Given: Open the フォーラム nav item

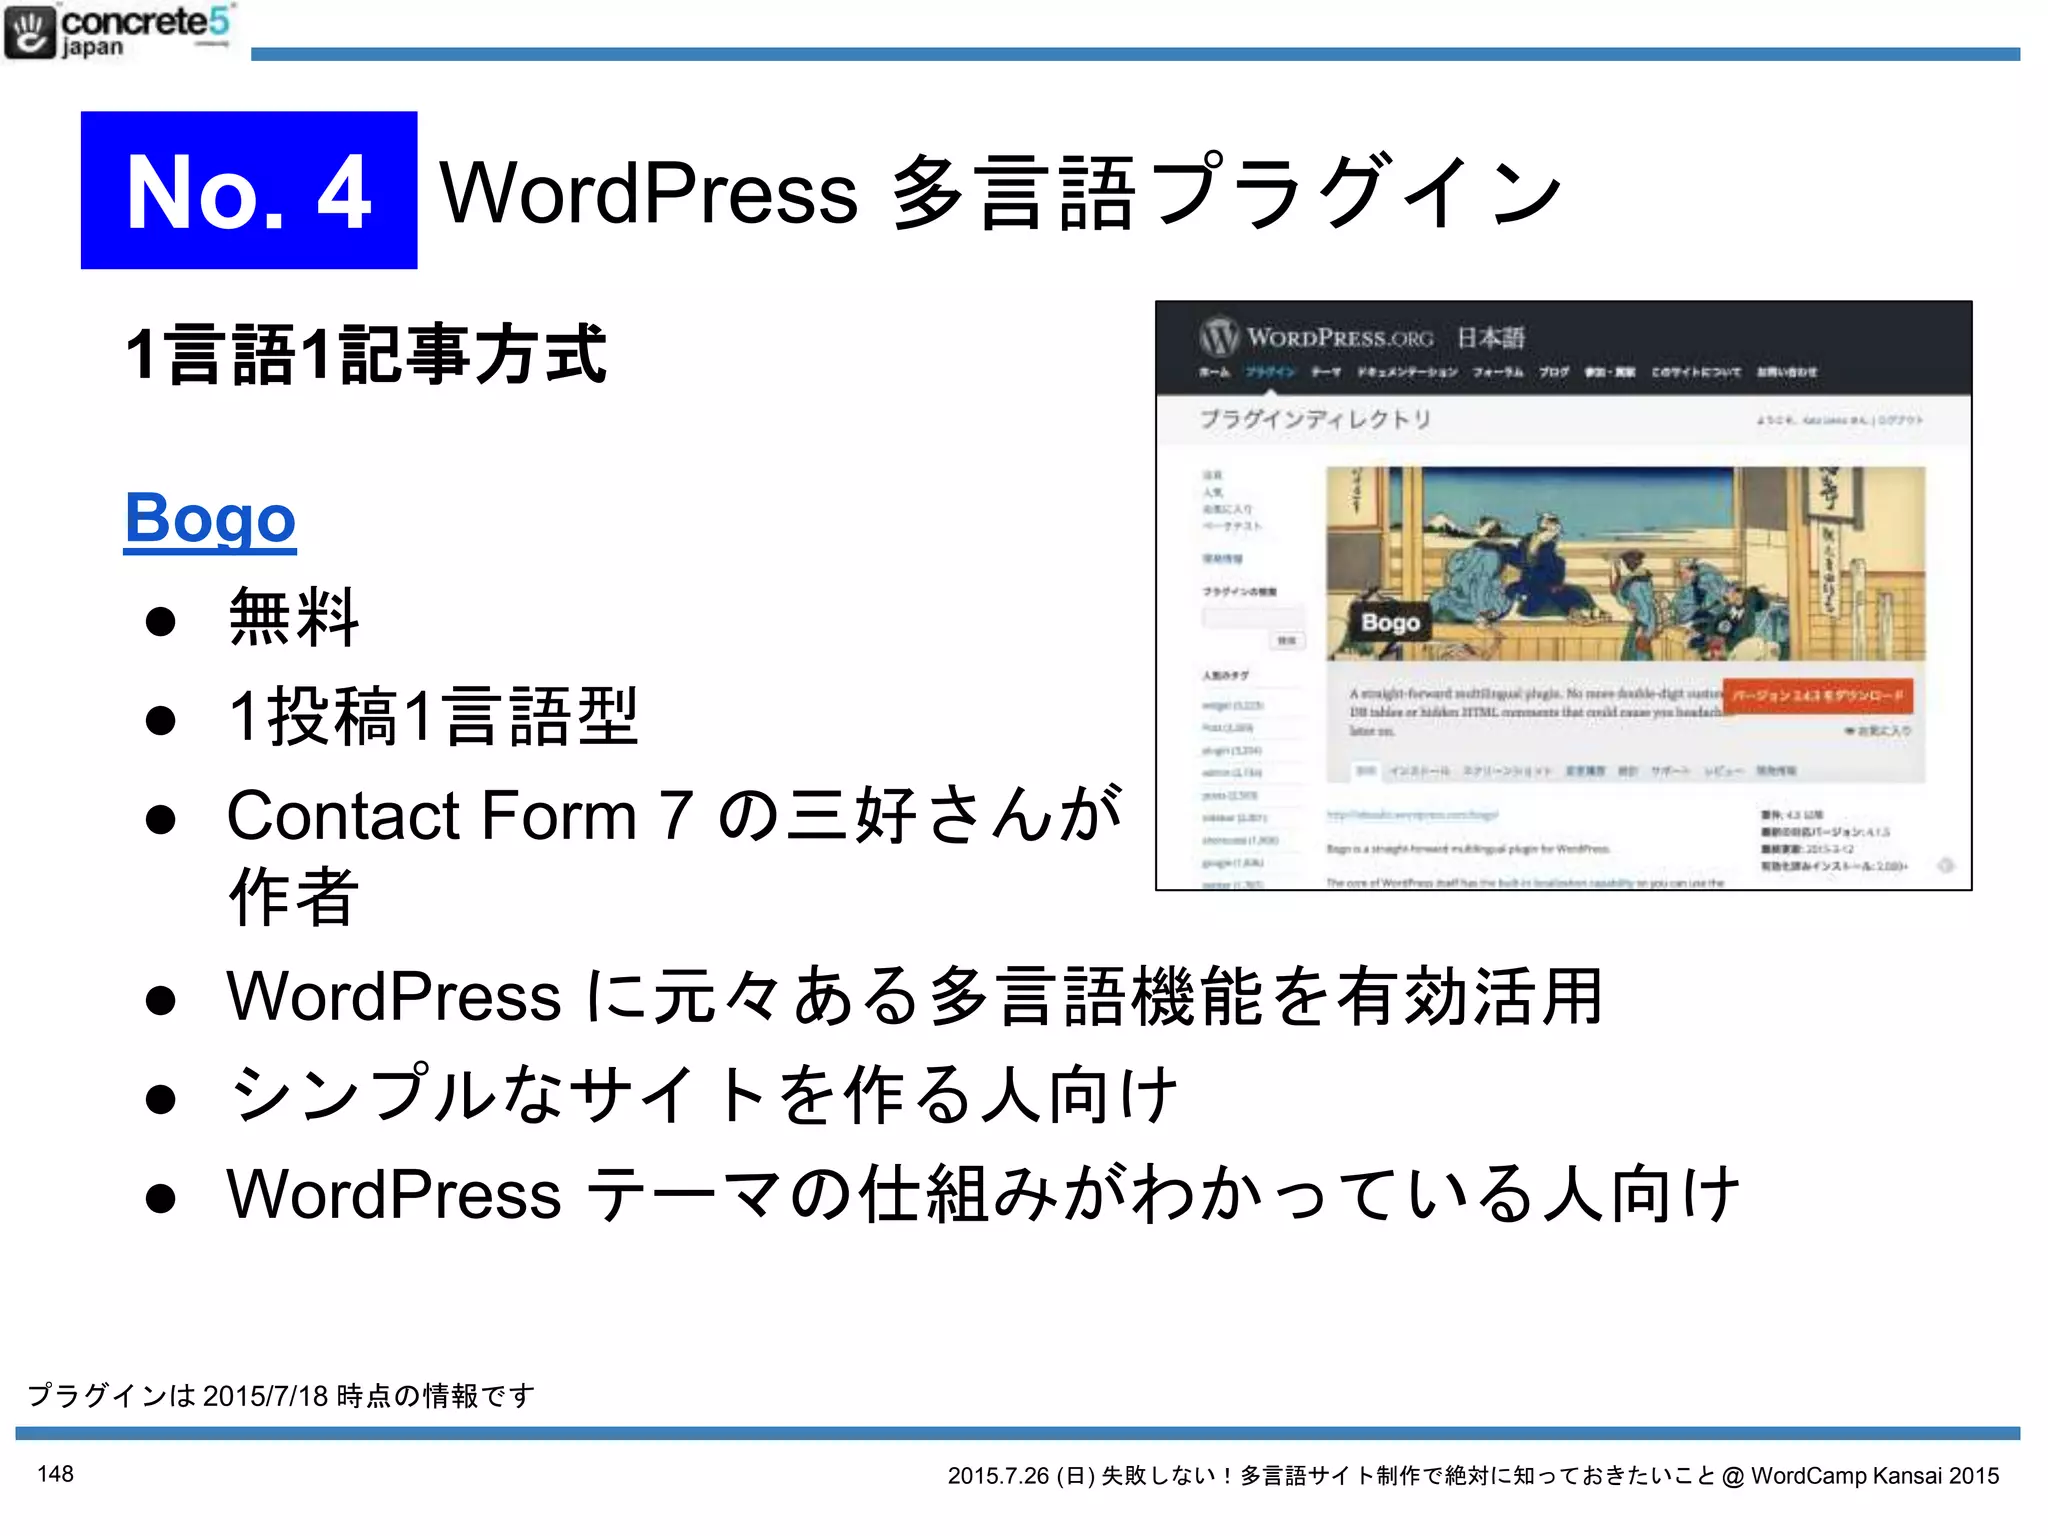Looking at the screenshot, I should 1498,372.
